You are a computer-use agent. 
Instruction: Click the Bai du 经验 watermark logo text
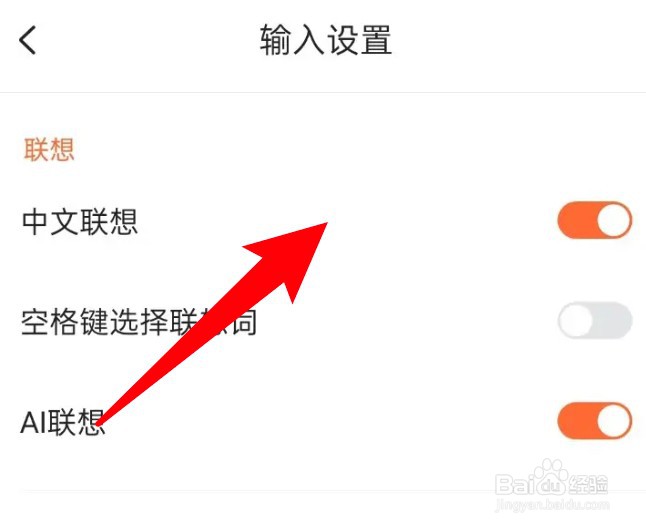552,485
